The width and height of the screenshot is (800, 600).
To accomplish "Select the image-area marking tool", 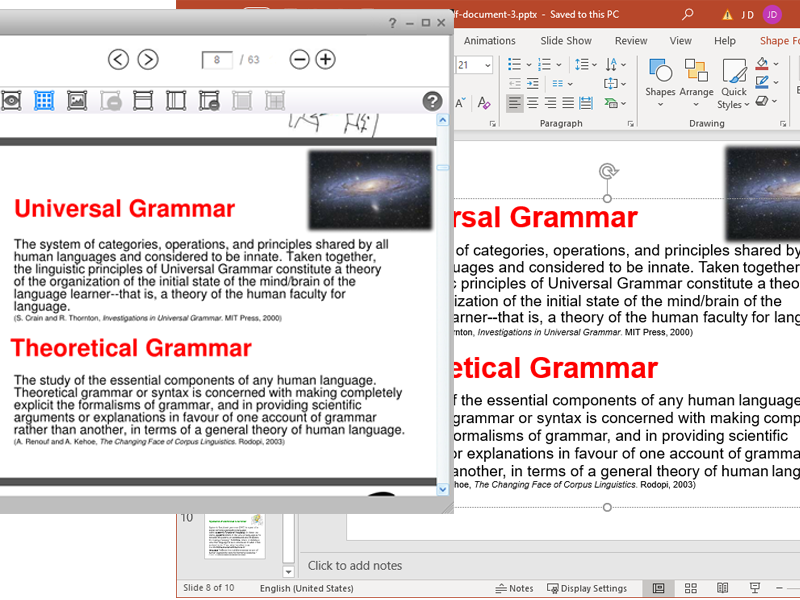I will point(77,101).
